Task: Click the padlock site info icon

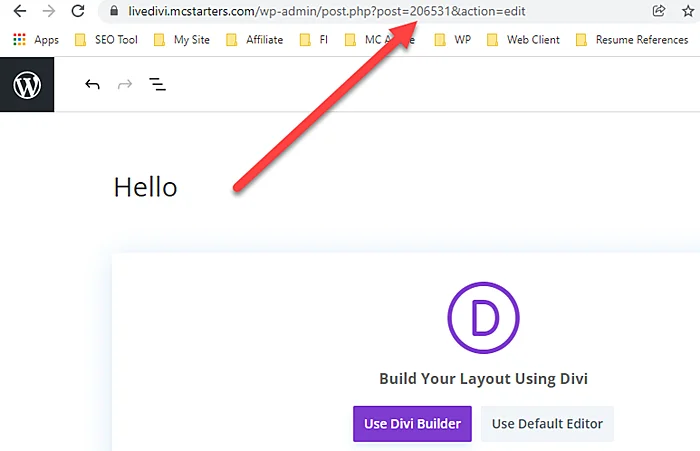Action: [114, 11]
